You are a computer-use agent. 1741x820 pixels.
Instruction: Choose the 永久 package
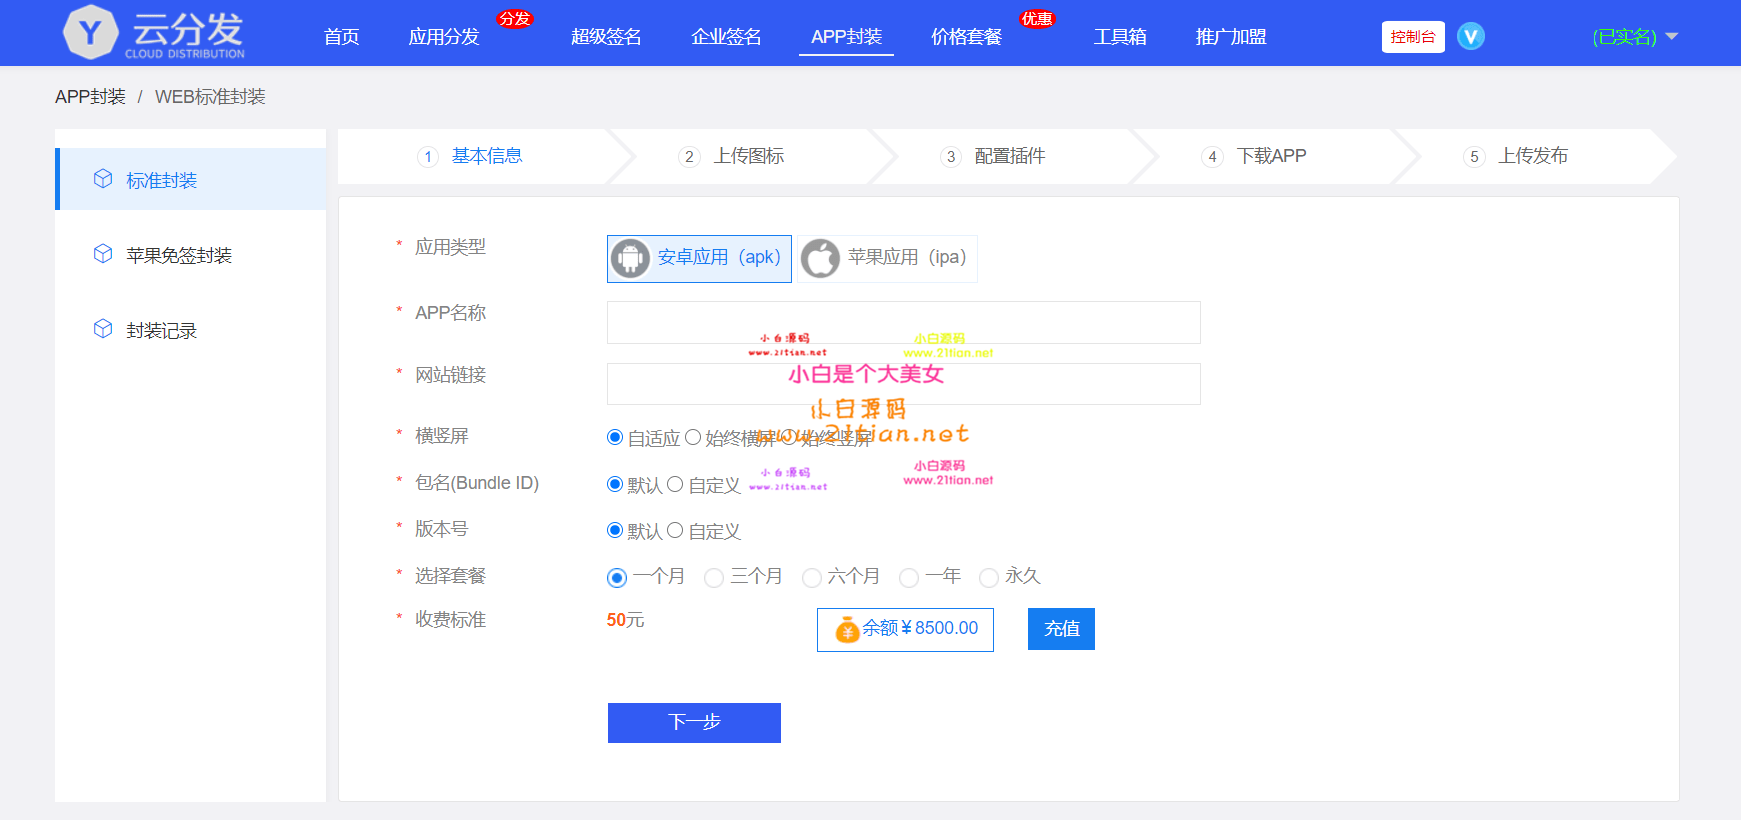click(x=989, y=577)
